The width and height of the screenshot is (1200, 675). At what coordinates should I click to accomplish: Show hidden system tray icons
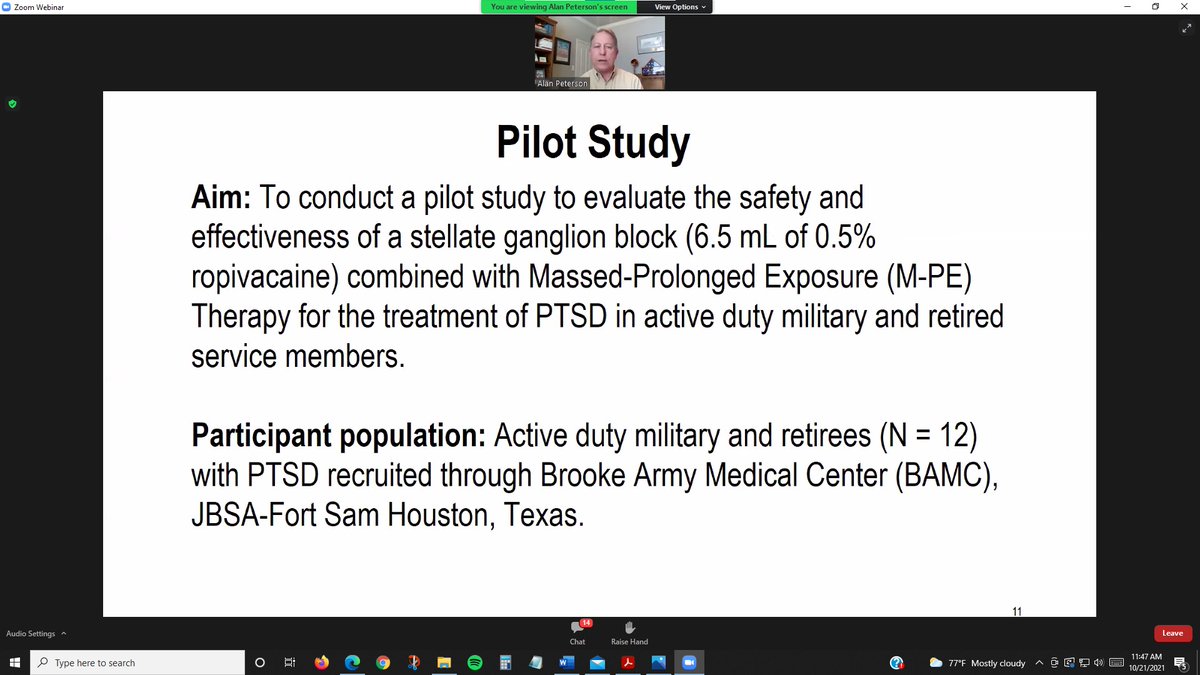[x=1040, y=663]
